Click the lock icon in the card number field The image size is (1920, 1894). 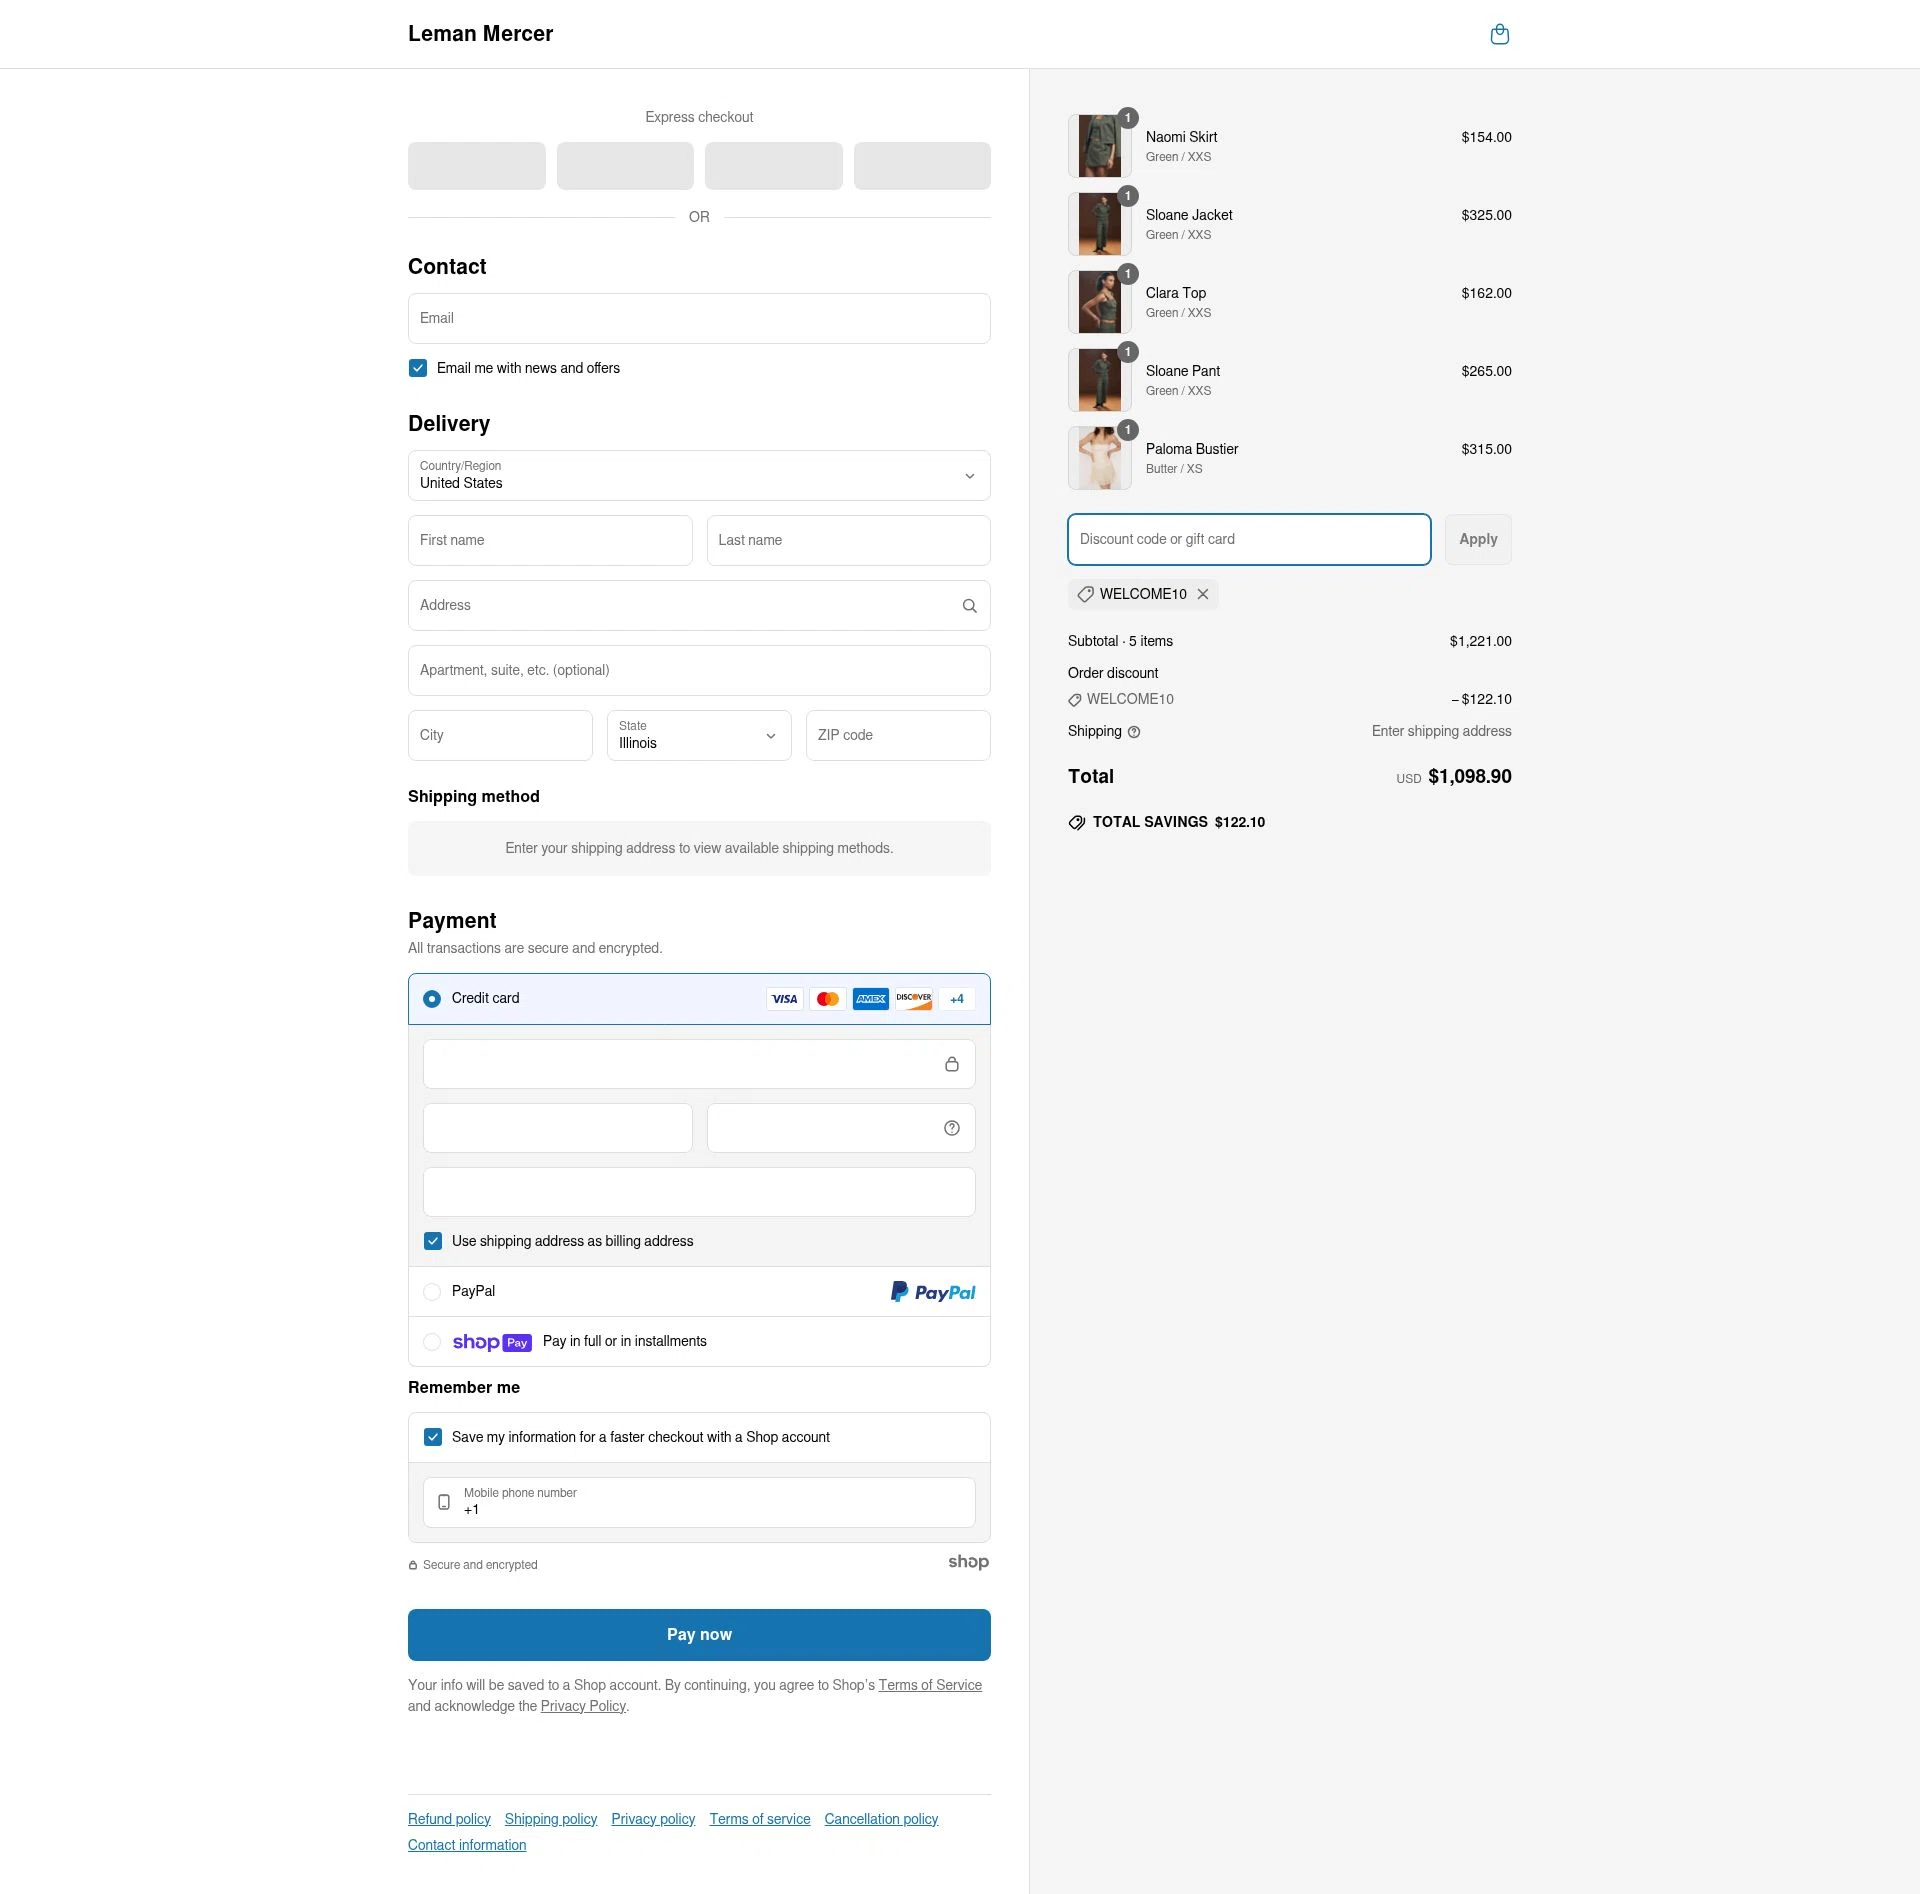point(951,1064)
